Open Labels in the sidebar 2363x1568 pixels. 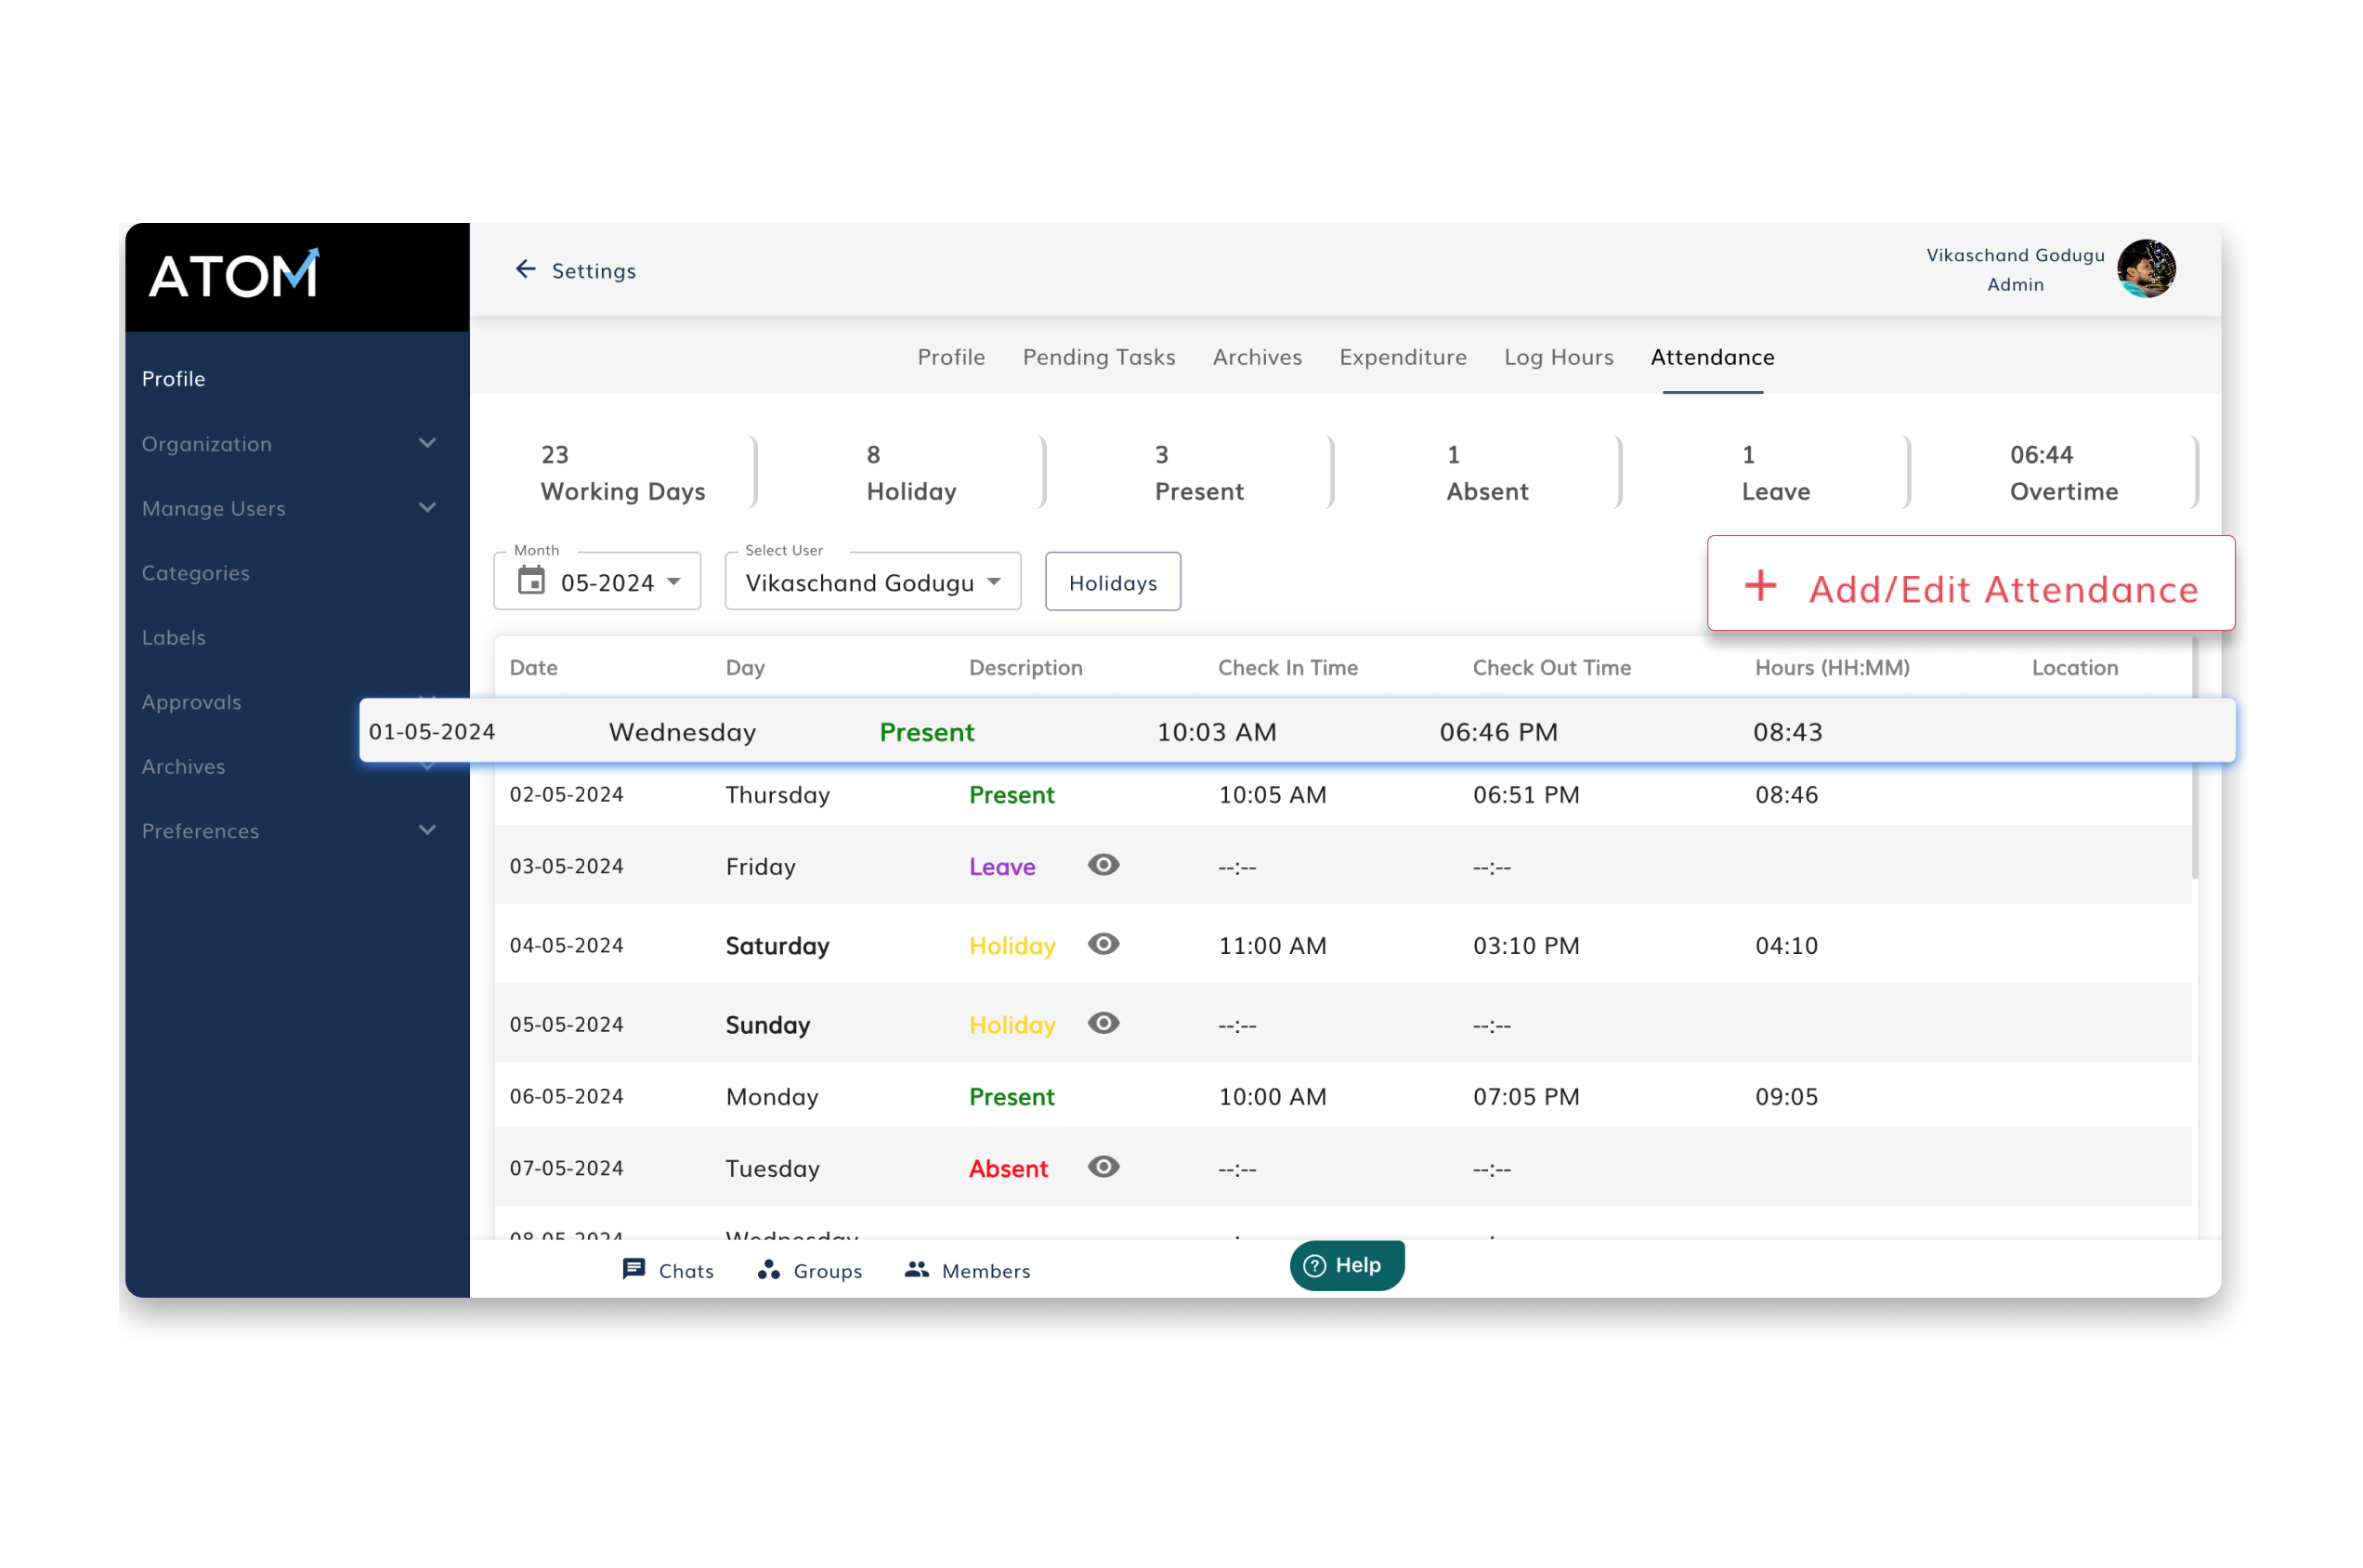pos(174,637)
